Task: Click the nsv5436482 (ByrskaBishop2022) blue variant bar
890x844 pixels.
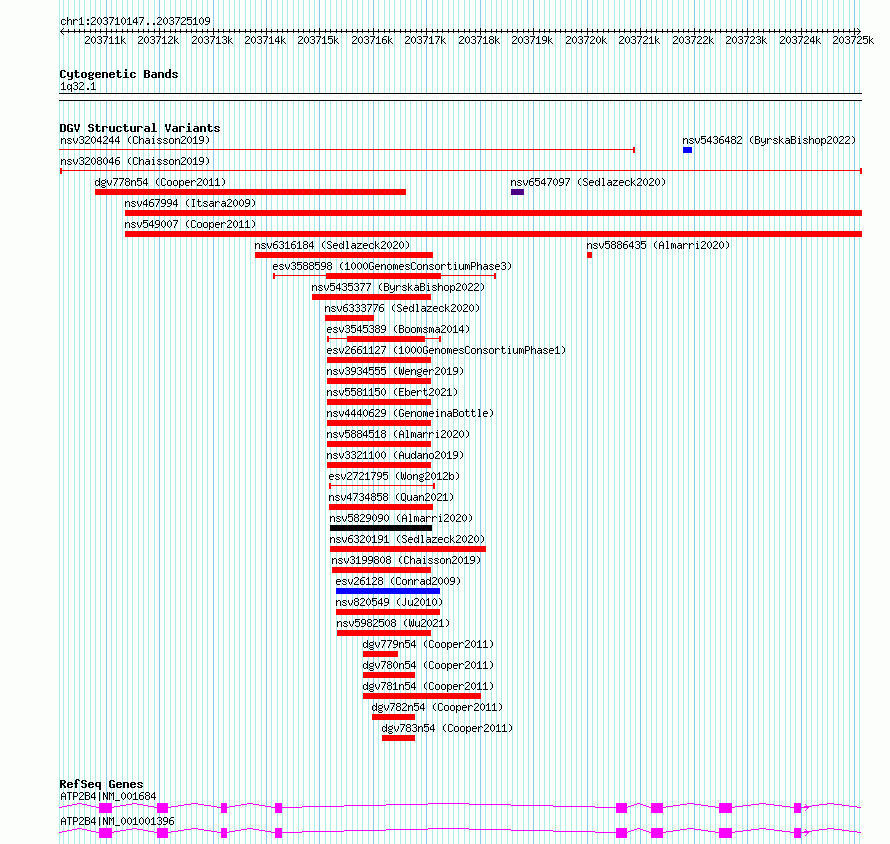Action: point(687,150)
